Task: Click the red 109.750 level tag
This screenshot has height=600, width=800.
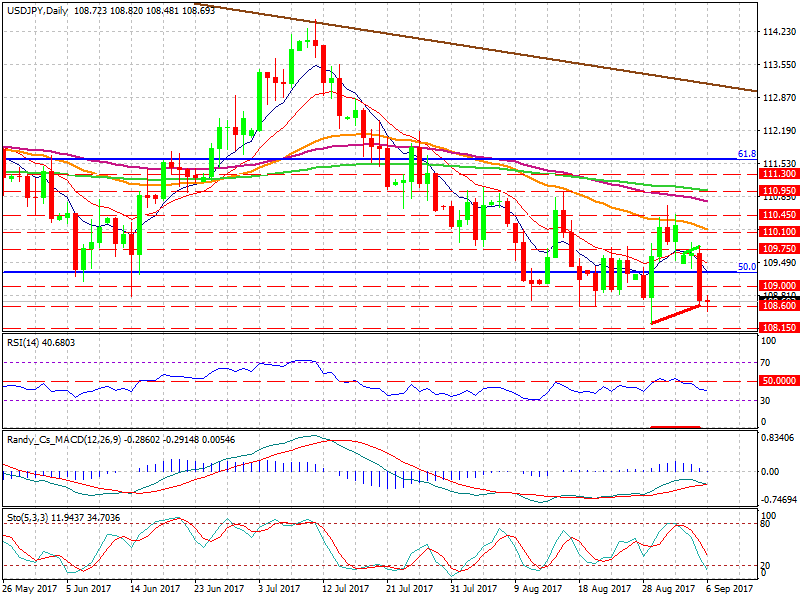Action: click(x=779, y=248)
